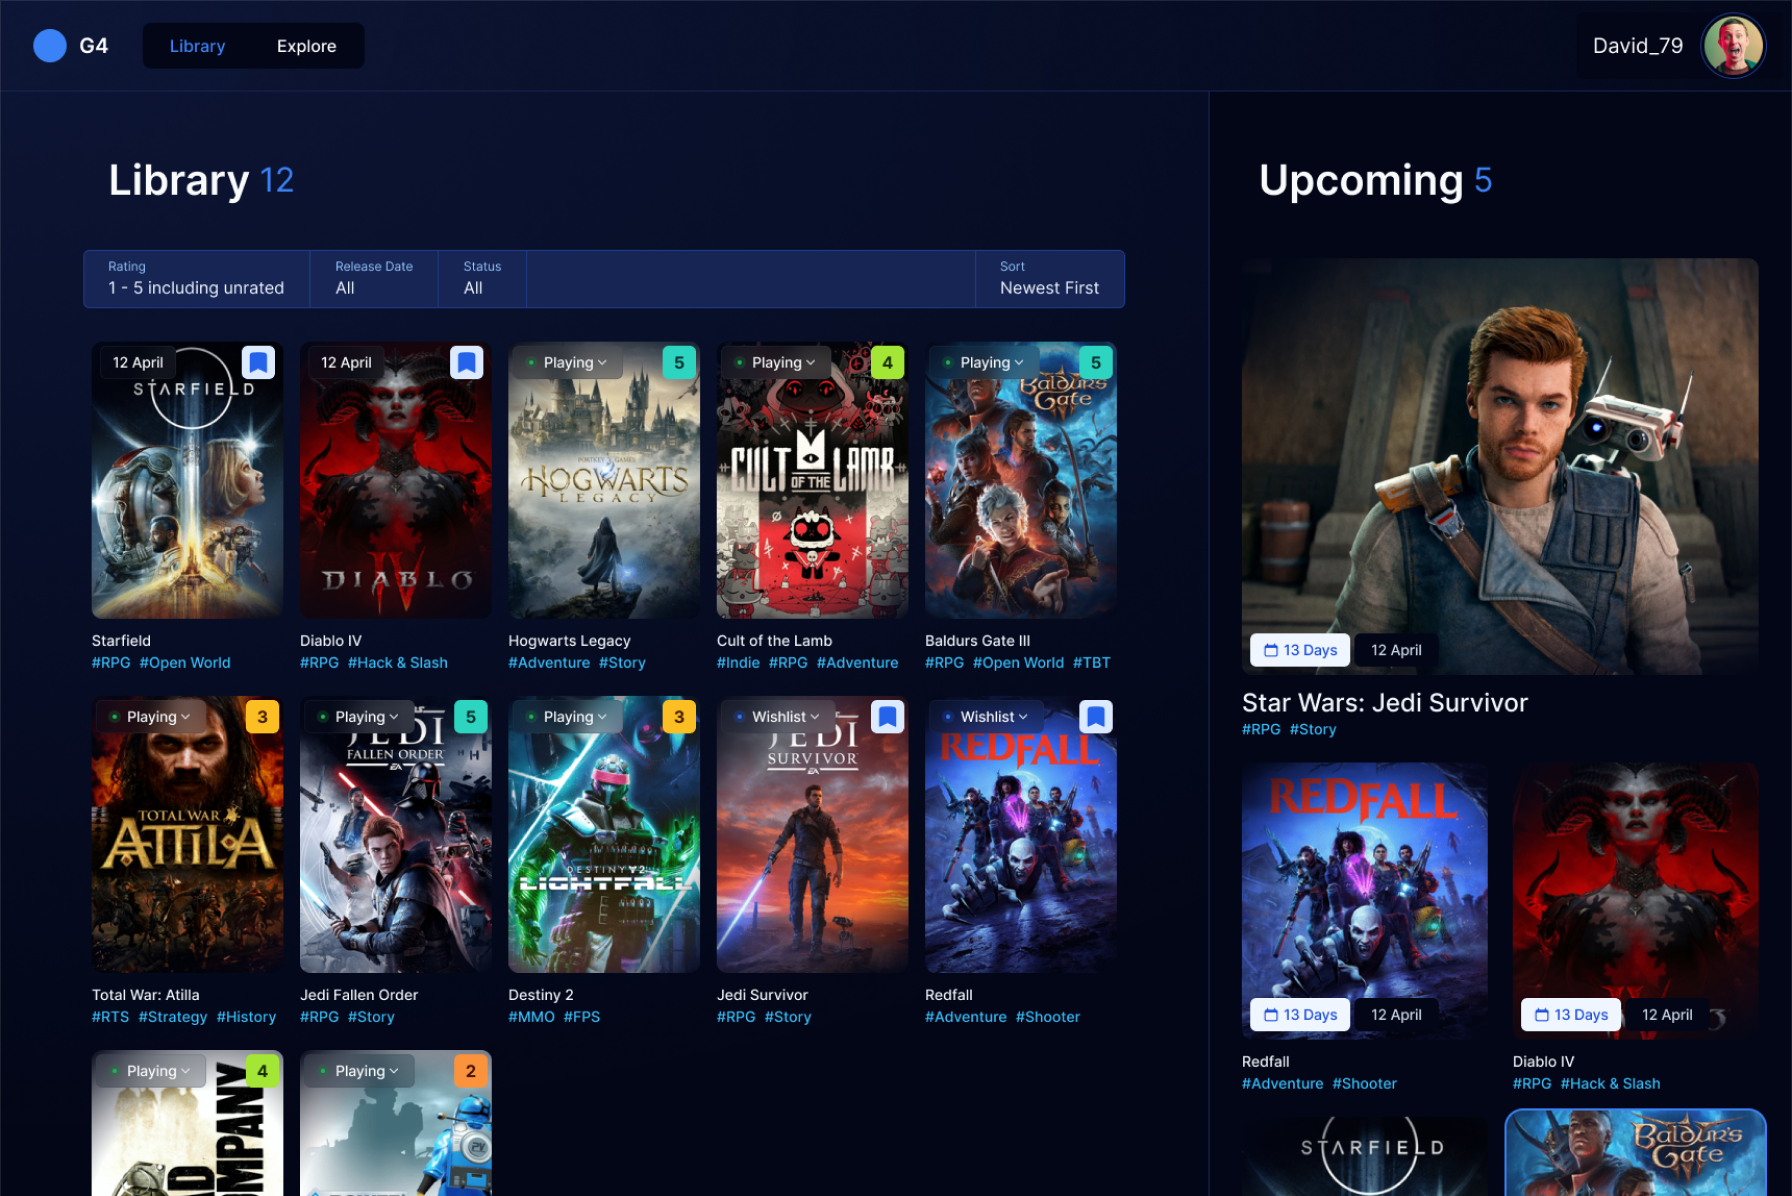Click #Strategy tag under Total War: Atilla
The image size is (1792, 1196).
pos(173,1016)
